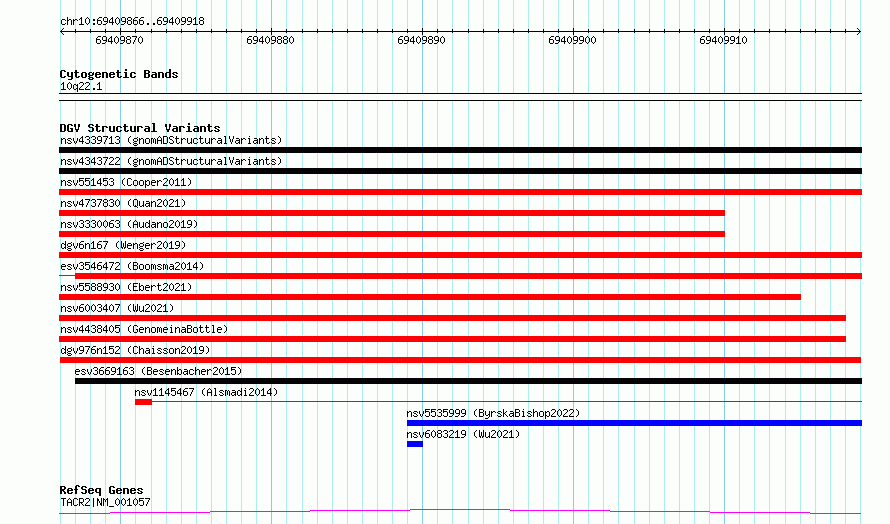
Task: Click the short red block under nsv1145467
Action: pos(144,402)
